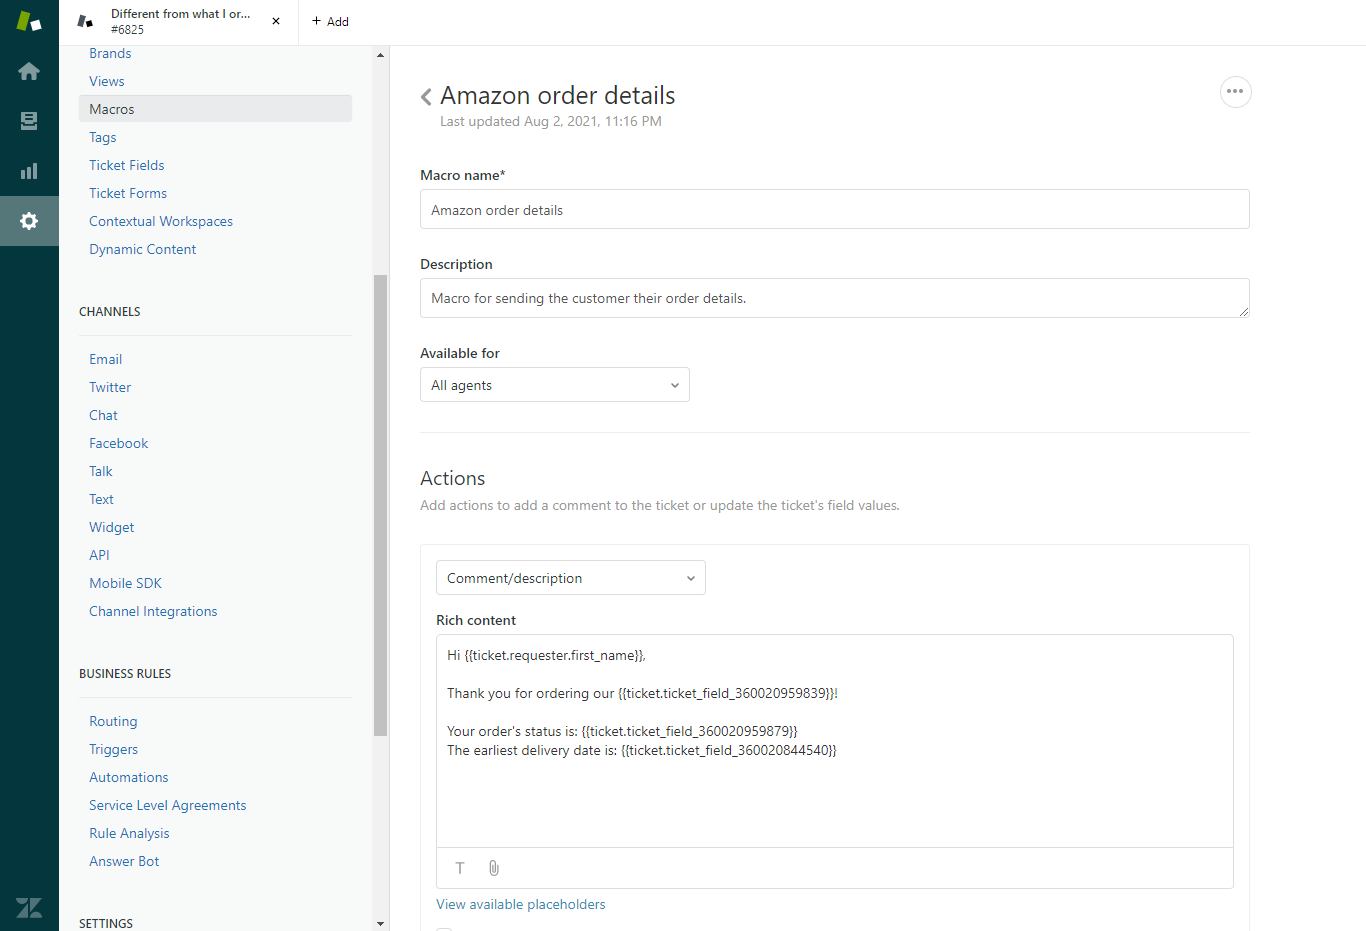Go to Ticket Fields
This screenshot has height=931, width=1366.
tap(127, 165)
